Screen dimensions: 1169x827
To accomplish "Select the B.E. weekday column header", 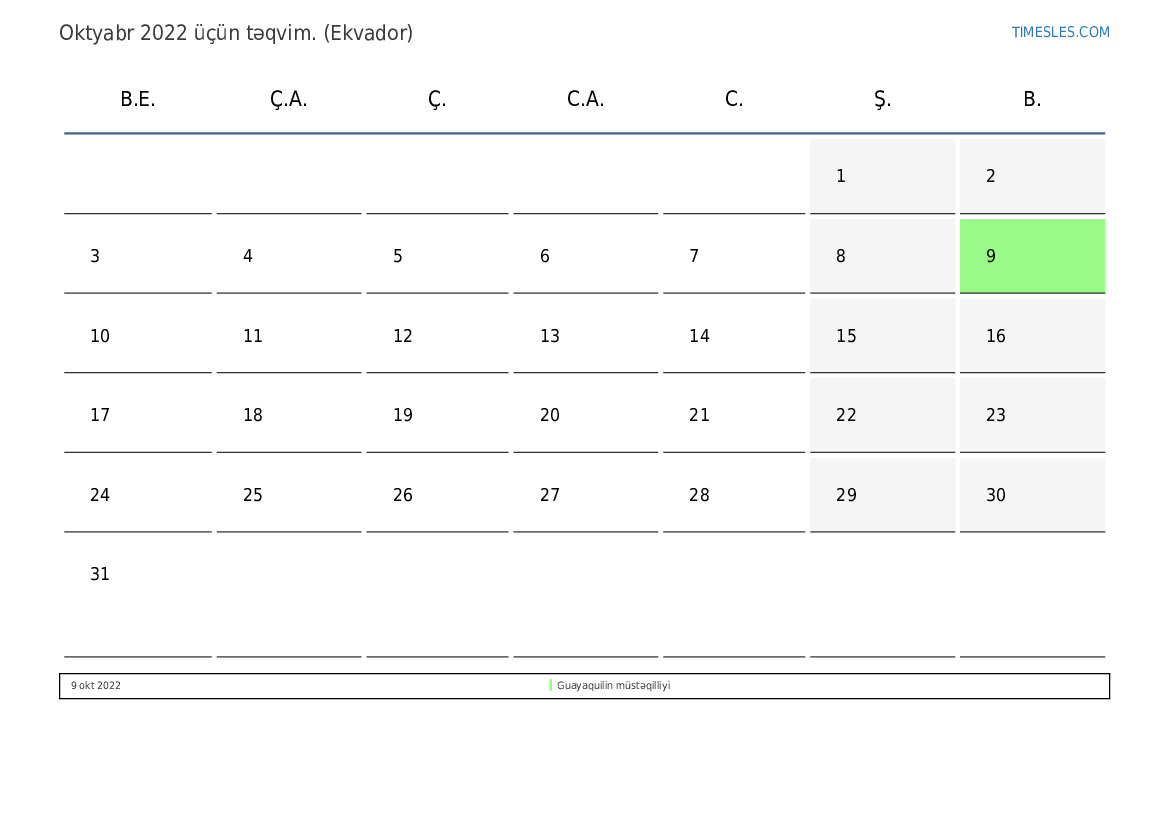I will point(138,99).
